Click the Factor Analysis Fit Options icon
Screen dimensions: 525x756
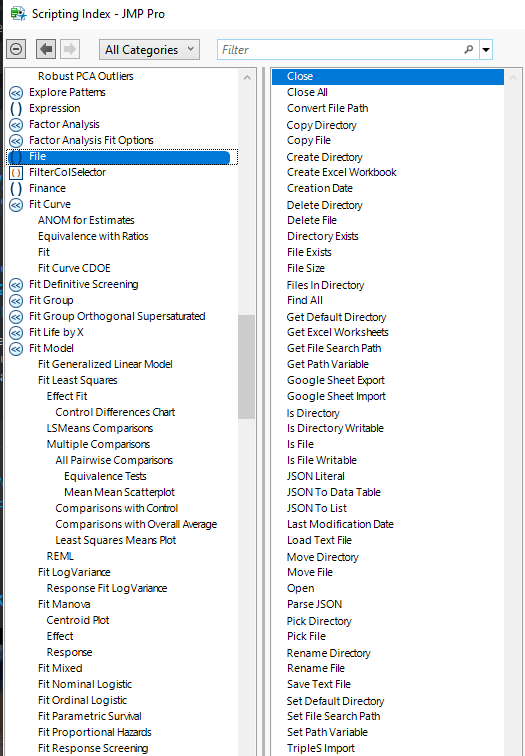[16, 141]
